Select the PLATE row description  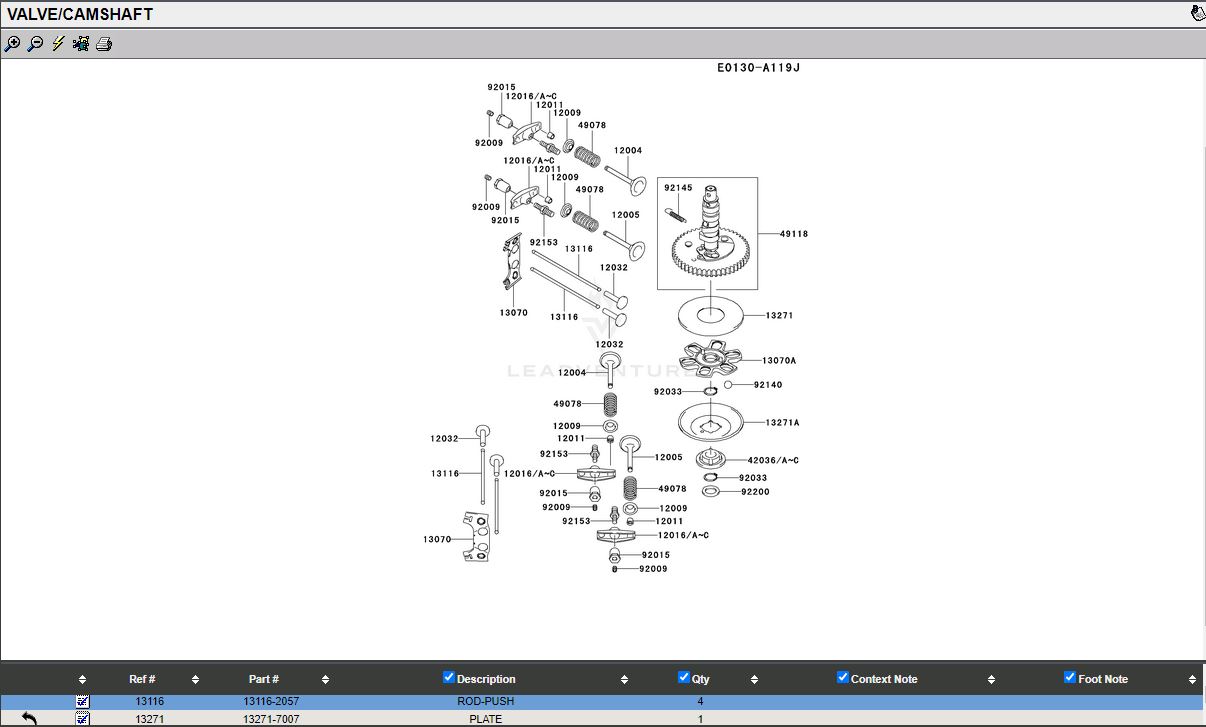[486, 719]
